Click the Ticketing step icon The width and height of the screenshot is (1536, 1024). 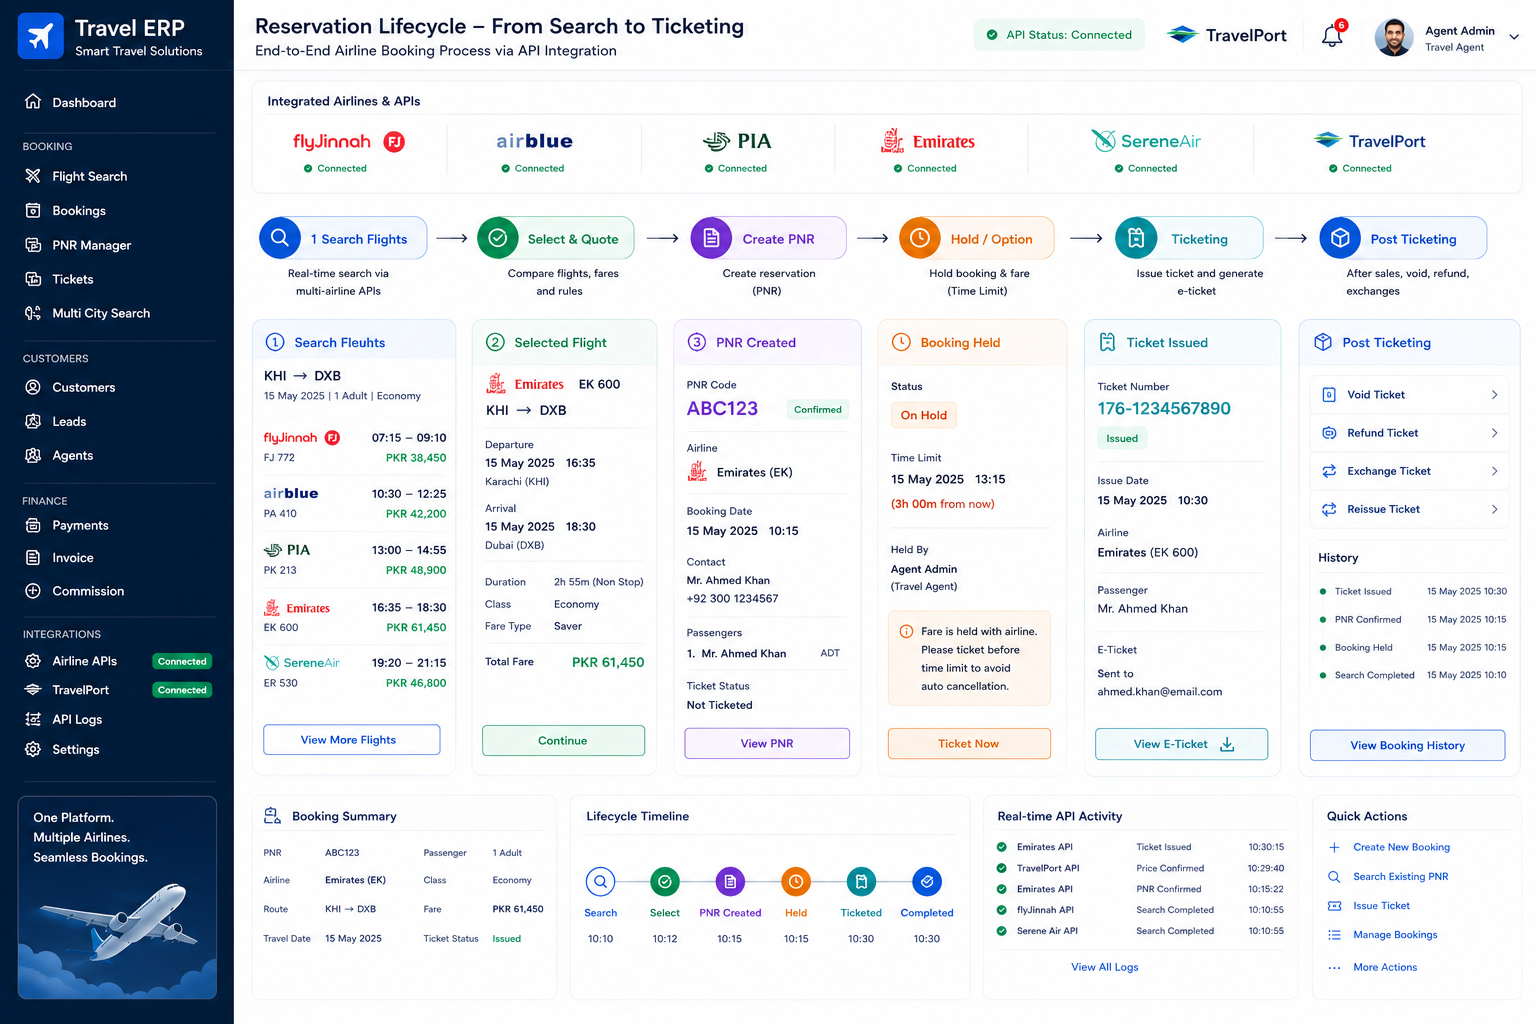click(1136, 238)
